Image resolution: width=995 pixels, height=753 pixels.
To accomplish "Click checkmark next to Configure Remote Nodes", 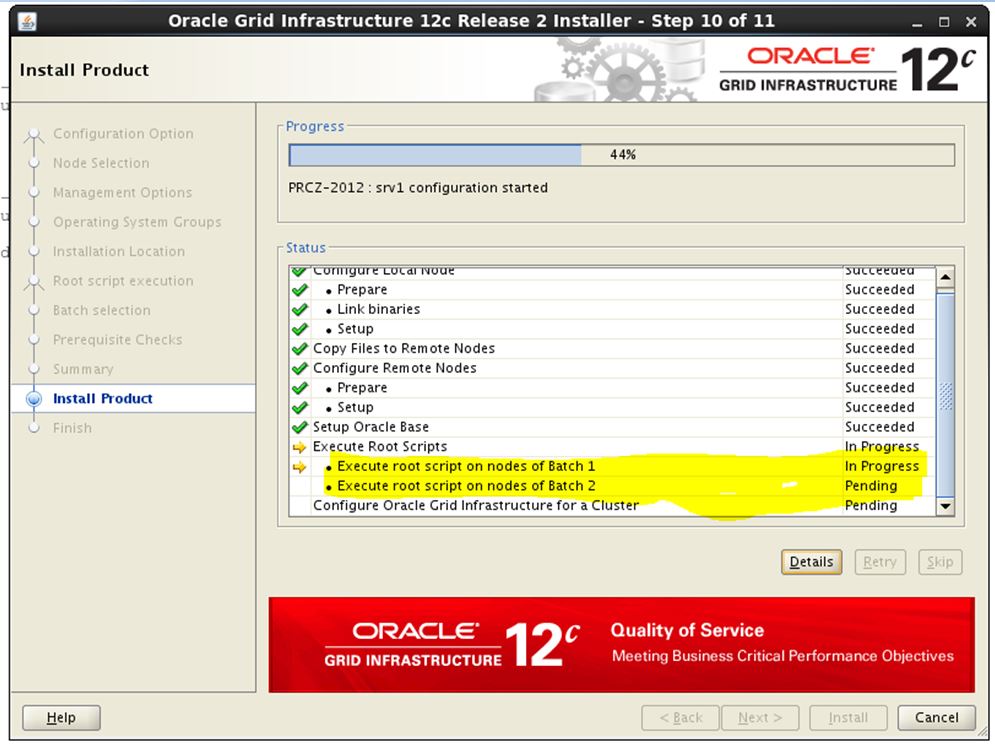I will pos(299,368).
